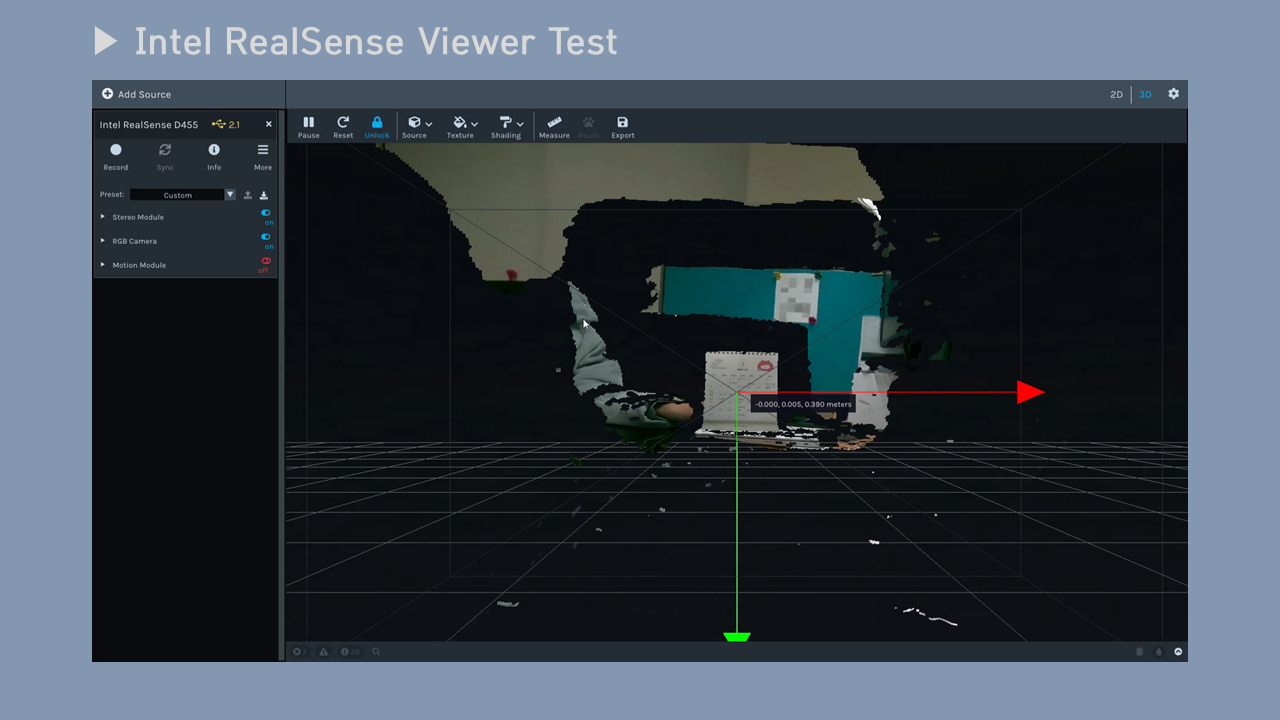Click the red X axis arrowhead

pyautogui.click(x=1030, y=392)
